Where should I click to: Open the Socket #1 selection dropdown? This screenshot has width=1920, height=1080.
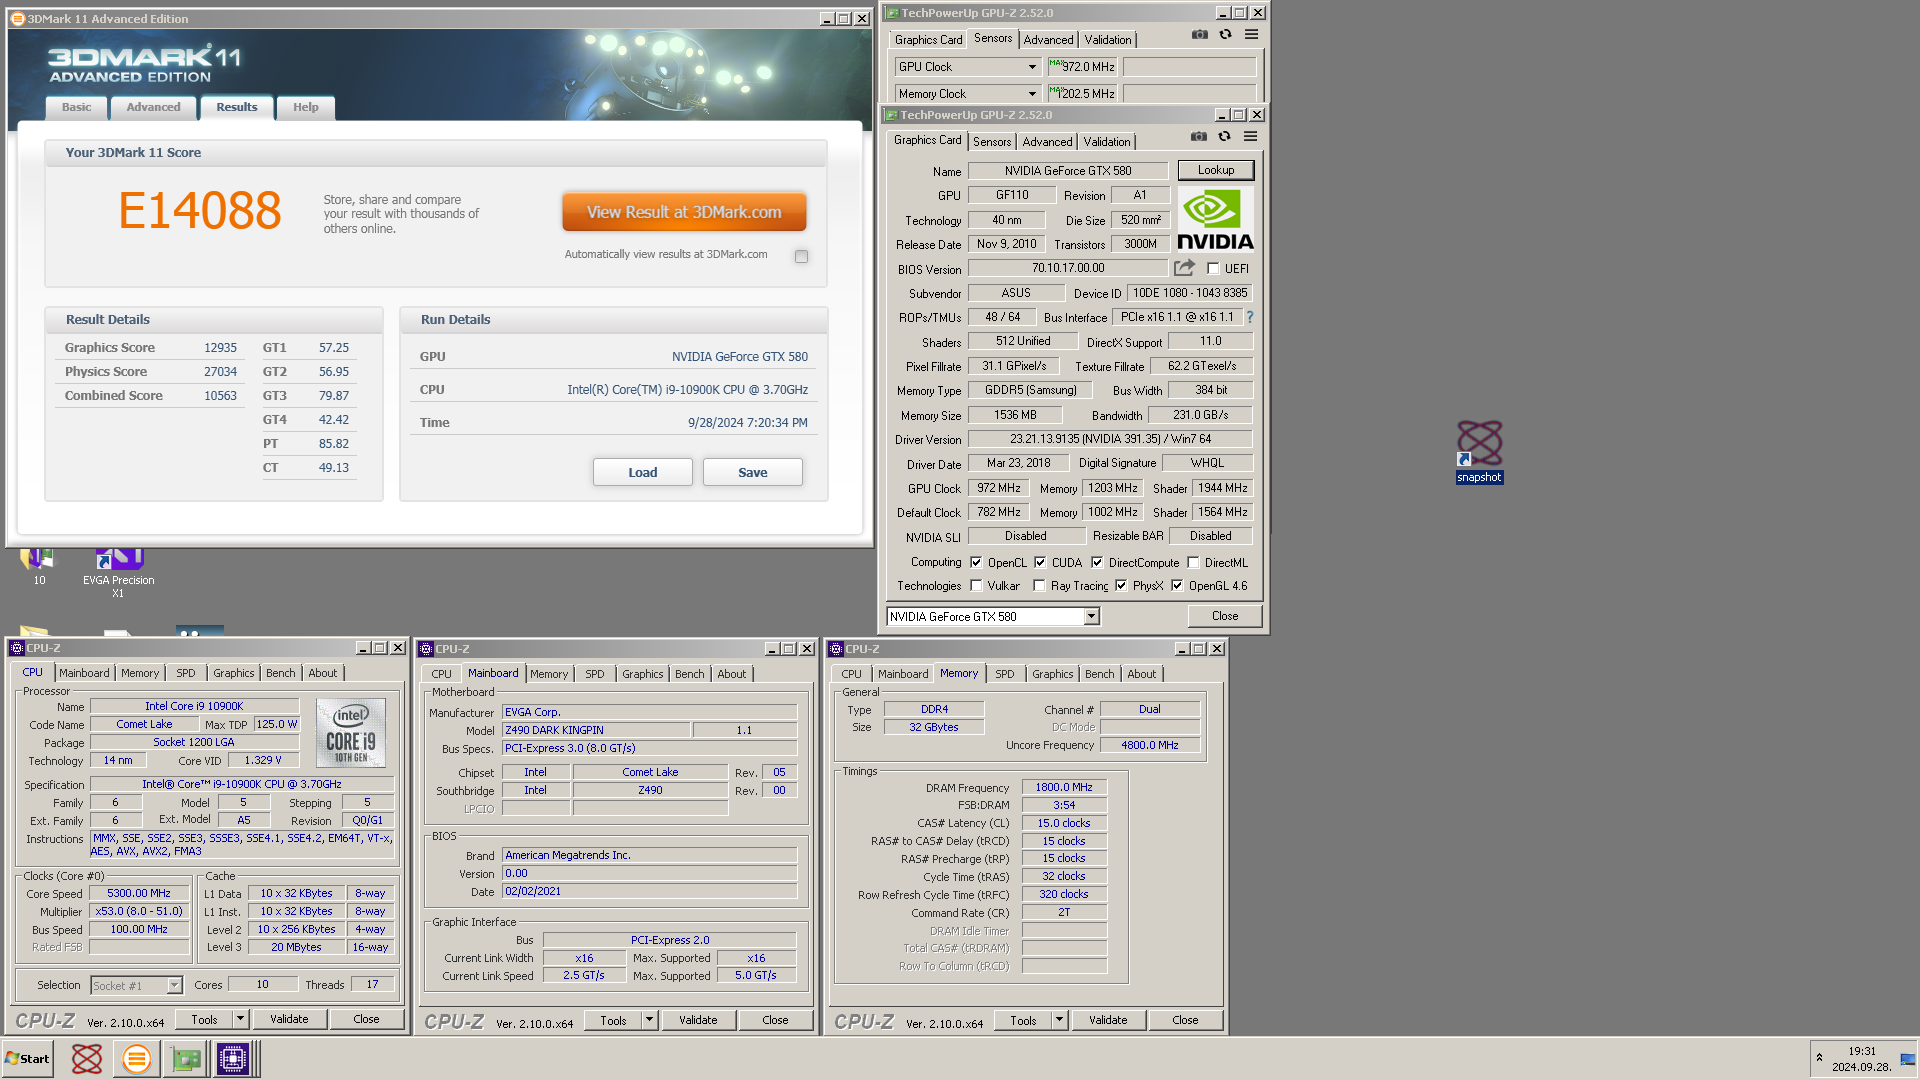click(x=174, y=985)
